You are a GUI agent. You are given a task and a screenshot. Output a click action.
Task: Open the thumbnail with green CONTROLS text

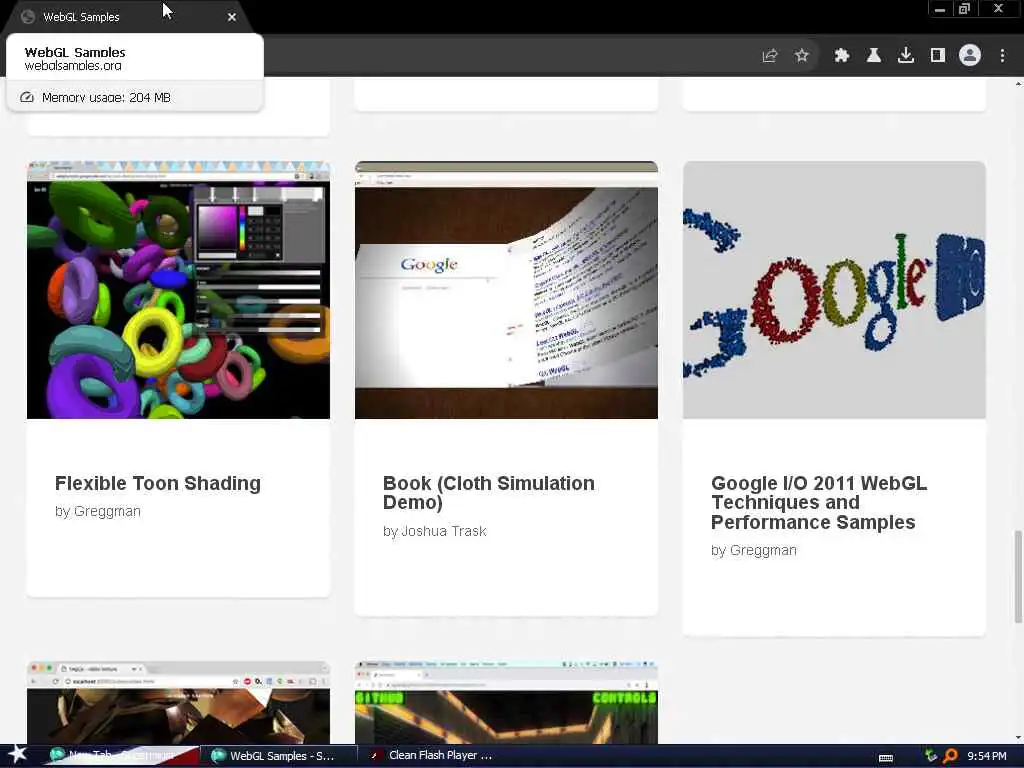coord(506,702)
